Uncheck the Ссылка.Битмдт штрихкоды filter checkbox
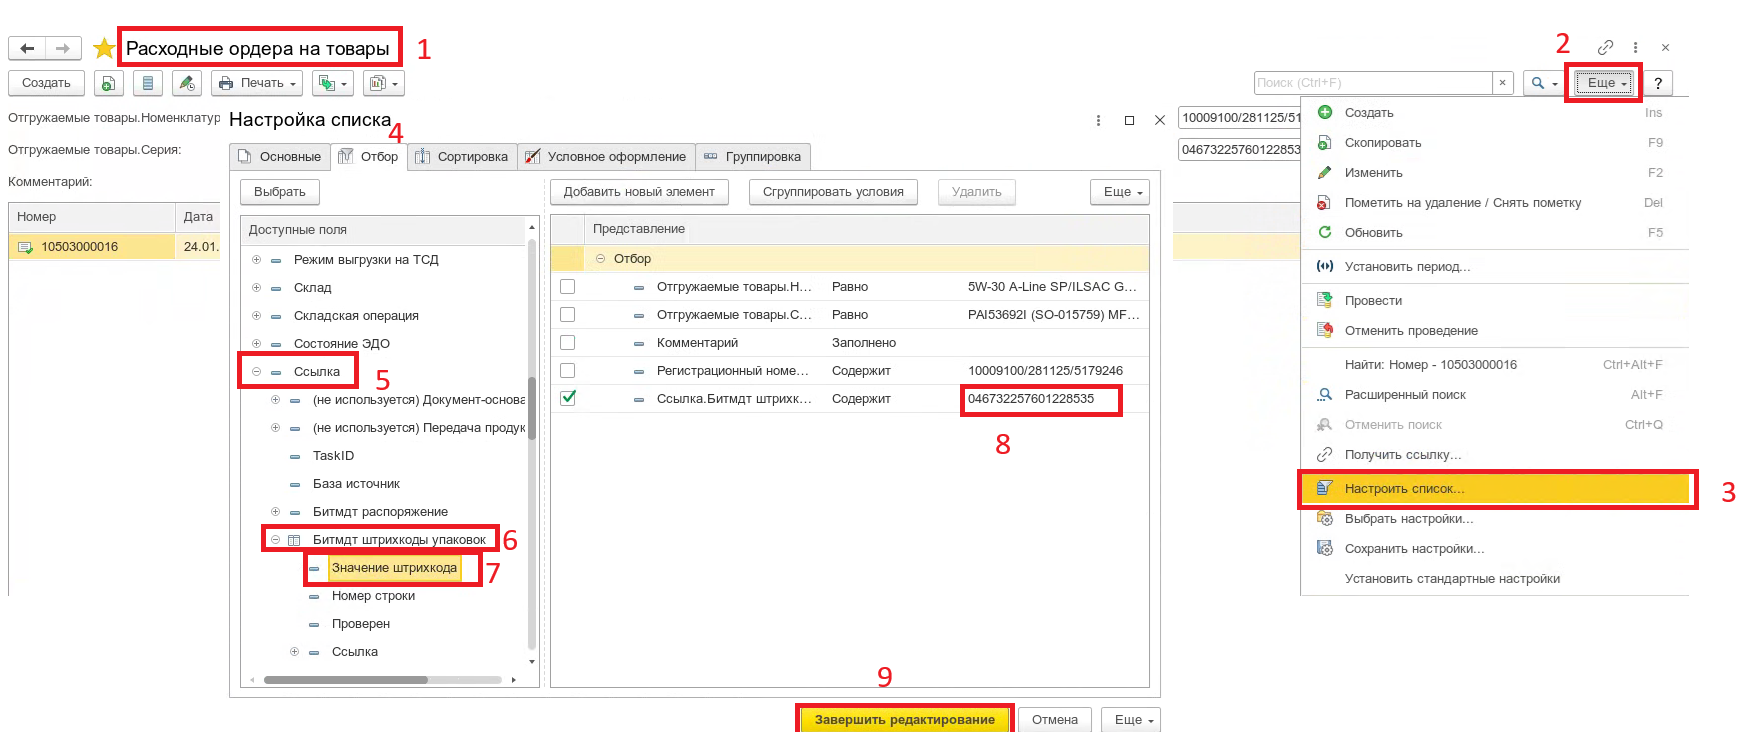This screenshot has width=1753, height=732. pos(568,398)
